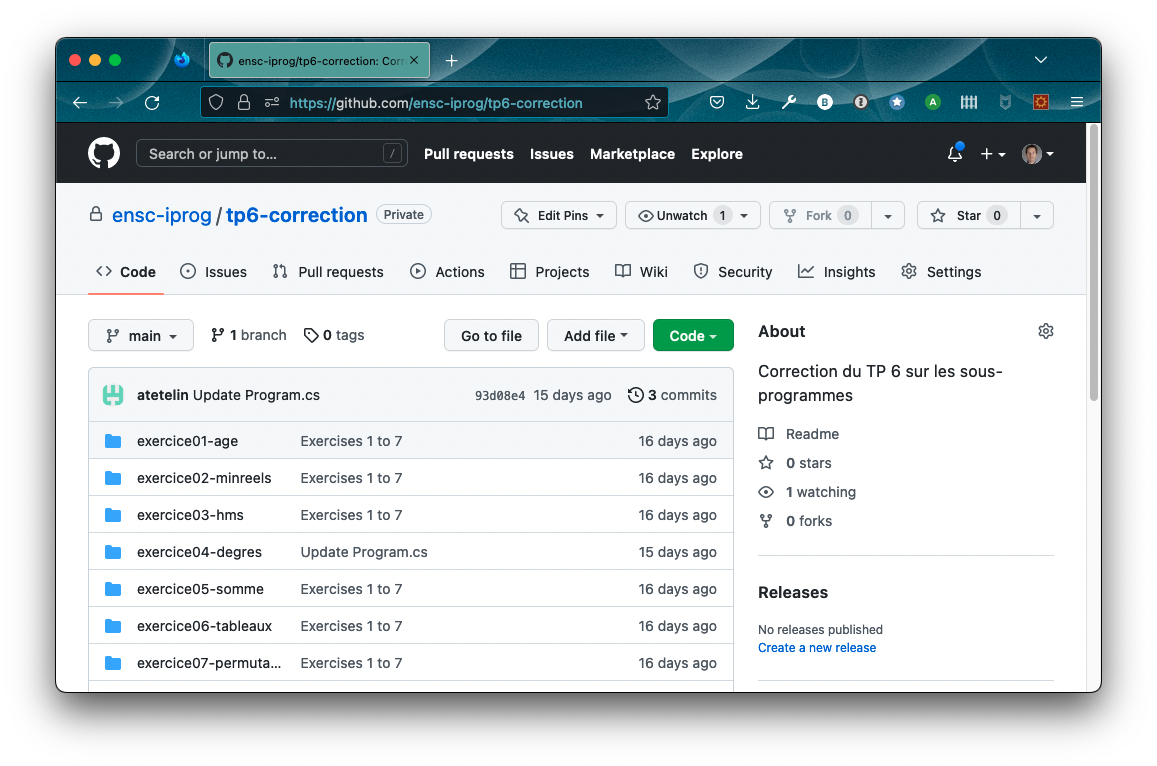This screenshot has width=1157, height=766.
Task: Expand the Star lists dropdown arrow
Action: (1037, 215)
